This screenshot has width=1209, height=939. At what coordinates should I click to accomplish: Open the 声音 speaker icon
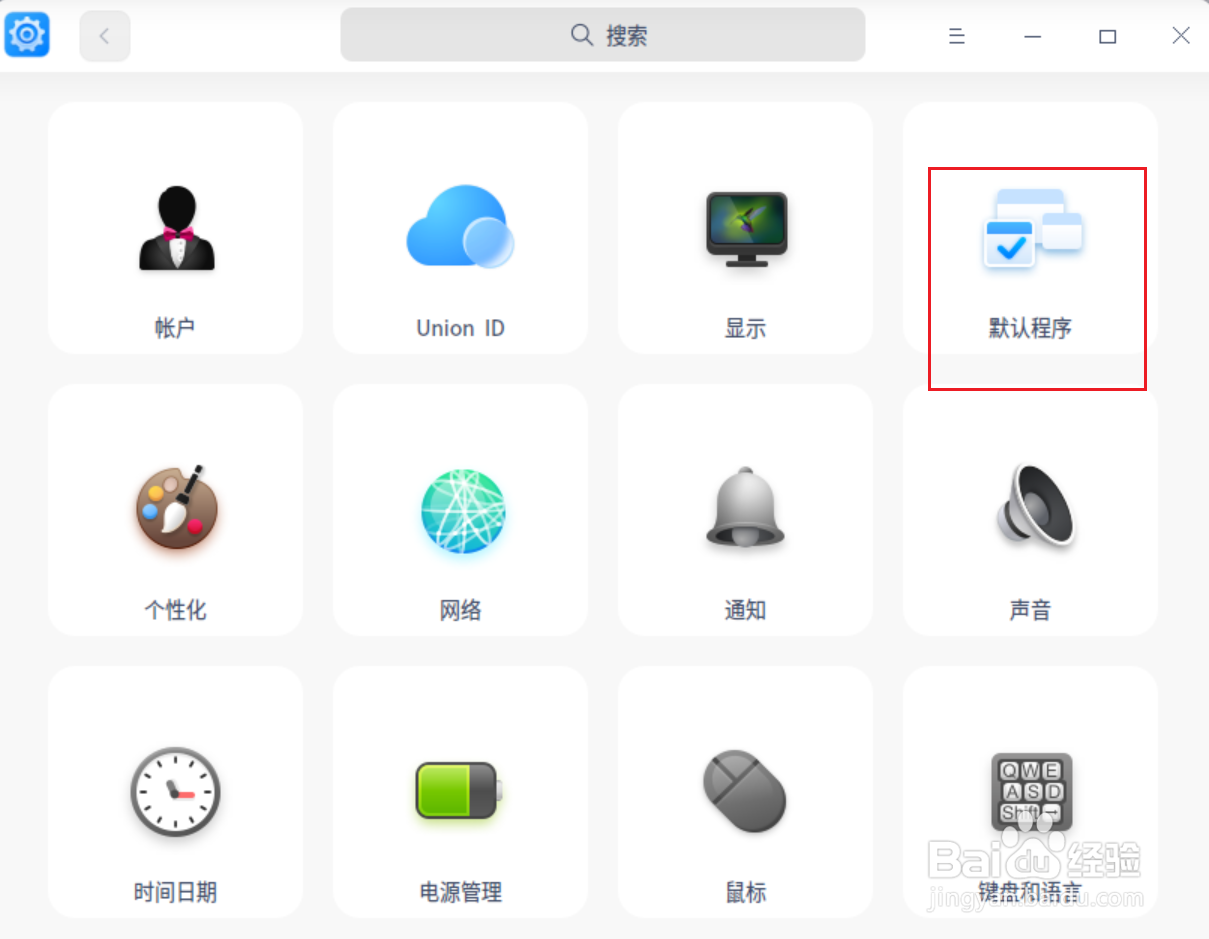point(1034,505)
